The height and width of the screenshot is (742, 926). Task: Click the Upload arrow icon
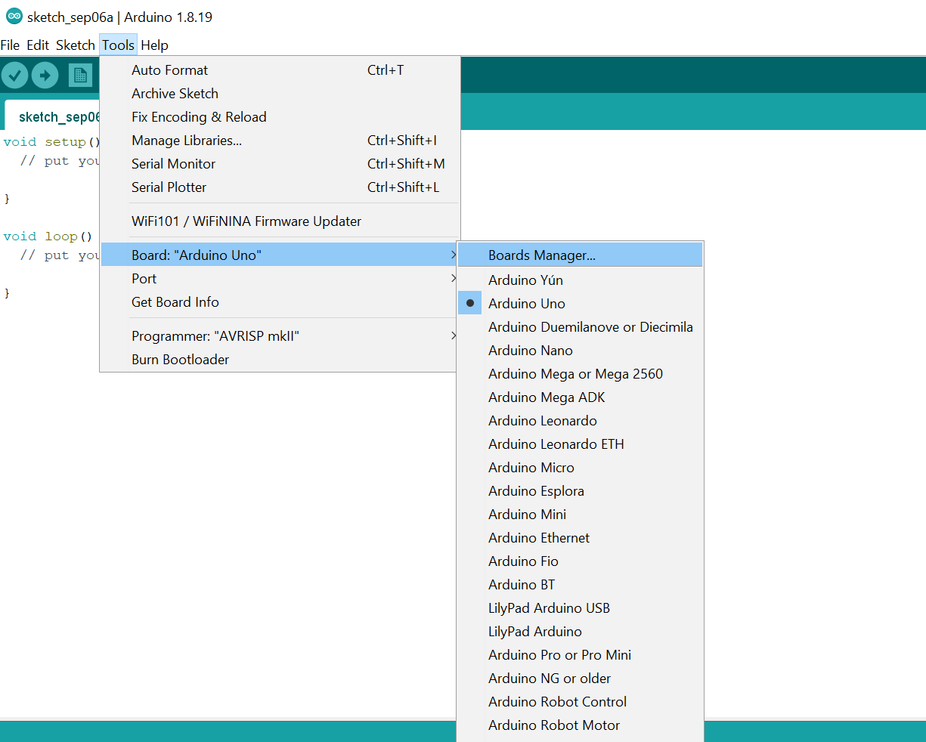(44, 75)
